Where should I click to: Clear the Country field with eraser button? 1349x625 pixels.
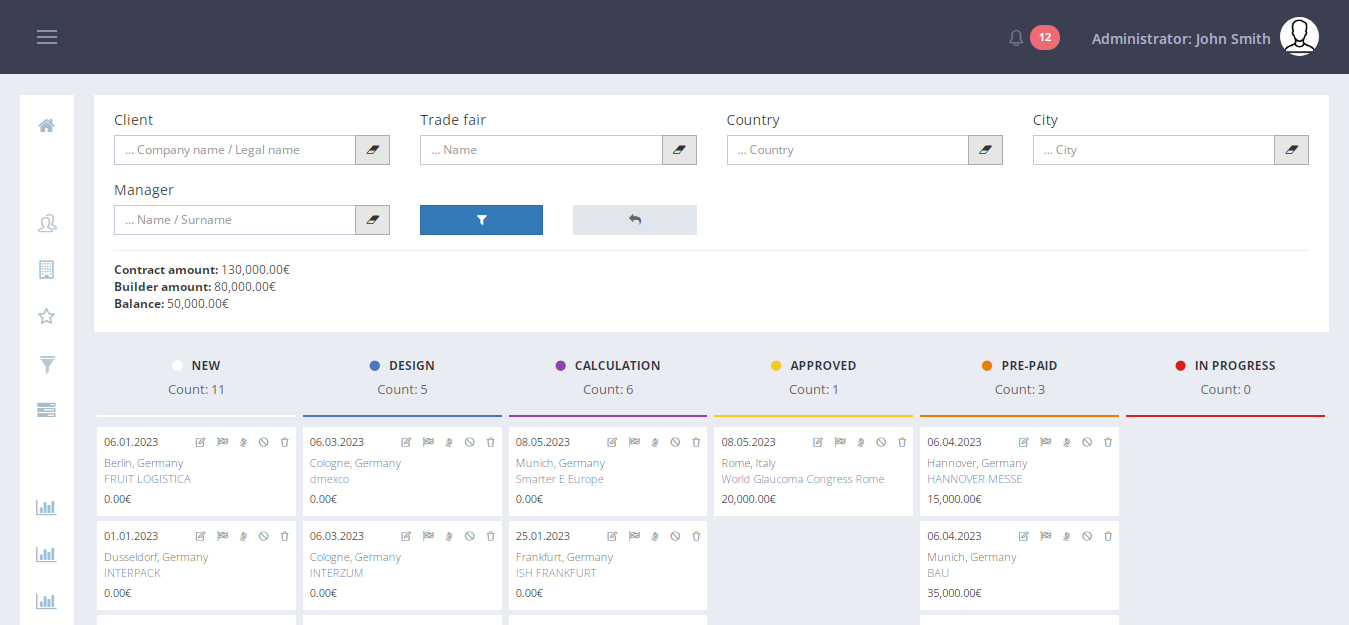point(985,150)
